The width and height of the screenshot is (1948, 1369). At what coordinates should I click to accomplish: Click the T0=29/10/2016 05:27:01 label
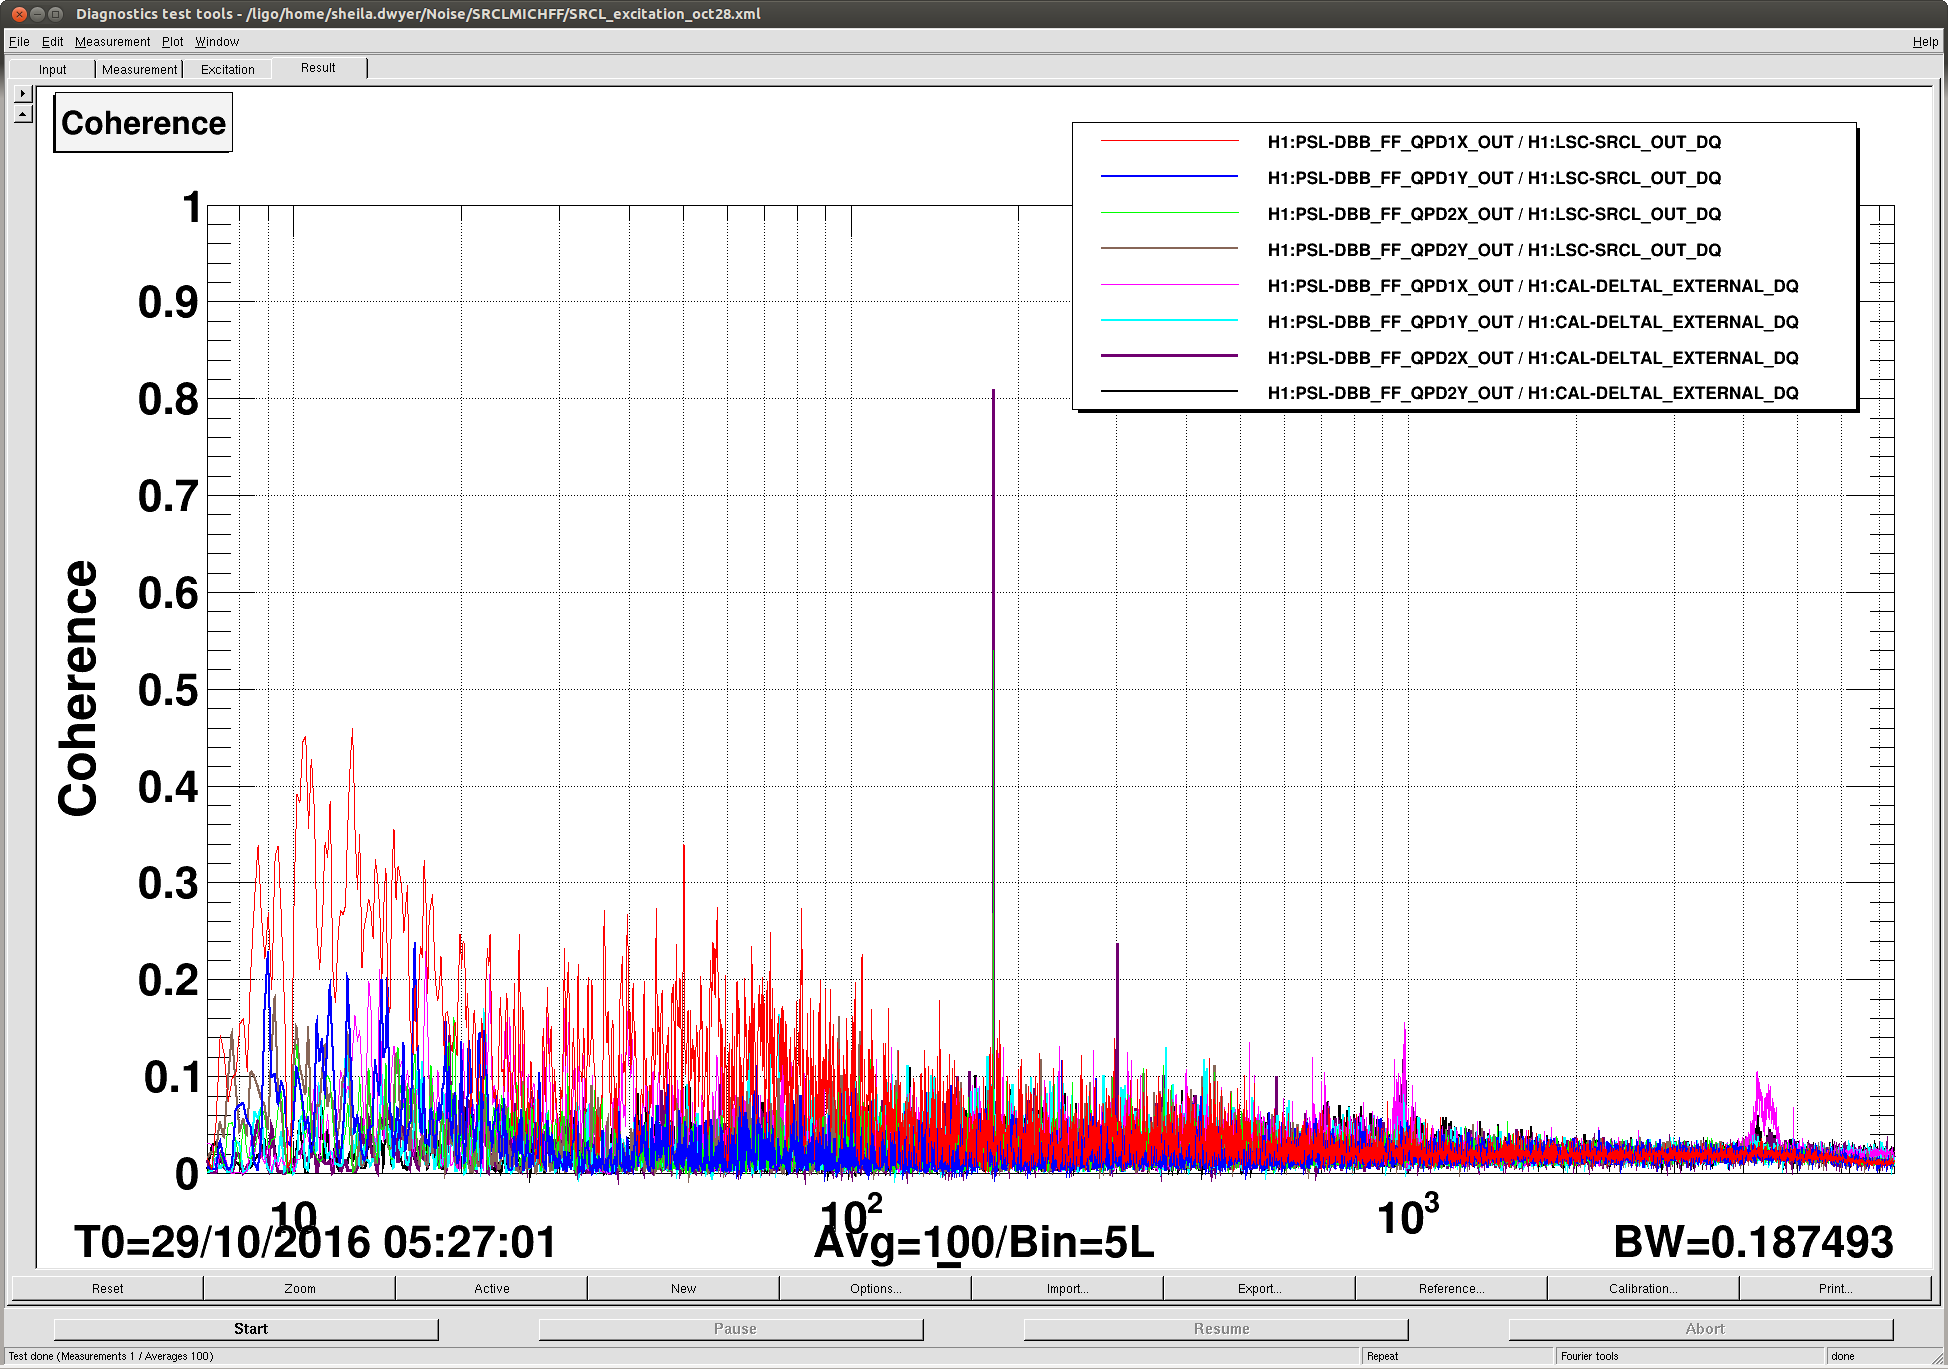[x=315, y=1243]
